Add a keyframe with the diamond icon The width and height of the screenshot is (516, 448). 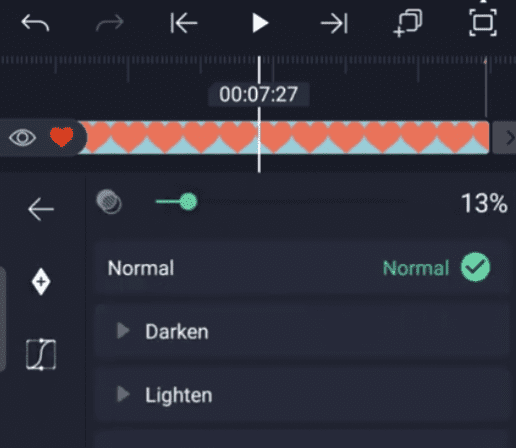click(41, 282)
